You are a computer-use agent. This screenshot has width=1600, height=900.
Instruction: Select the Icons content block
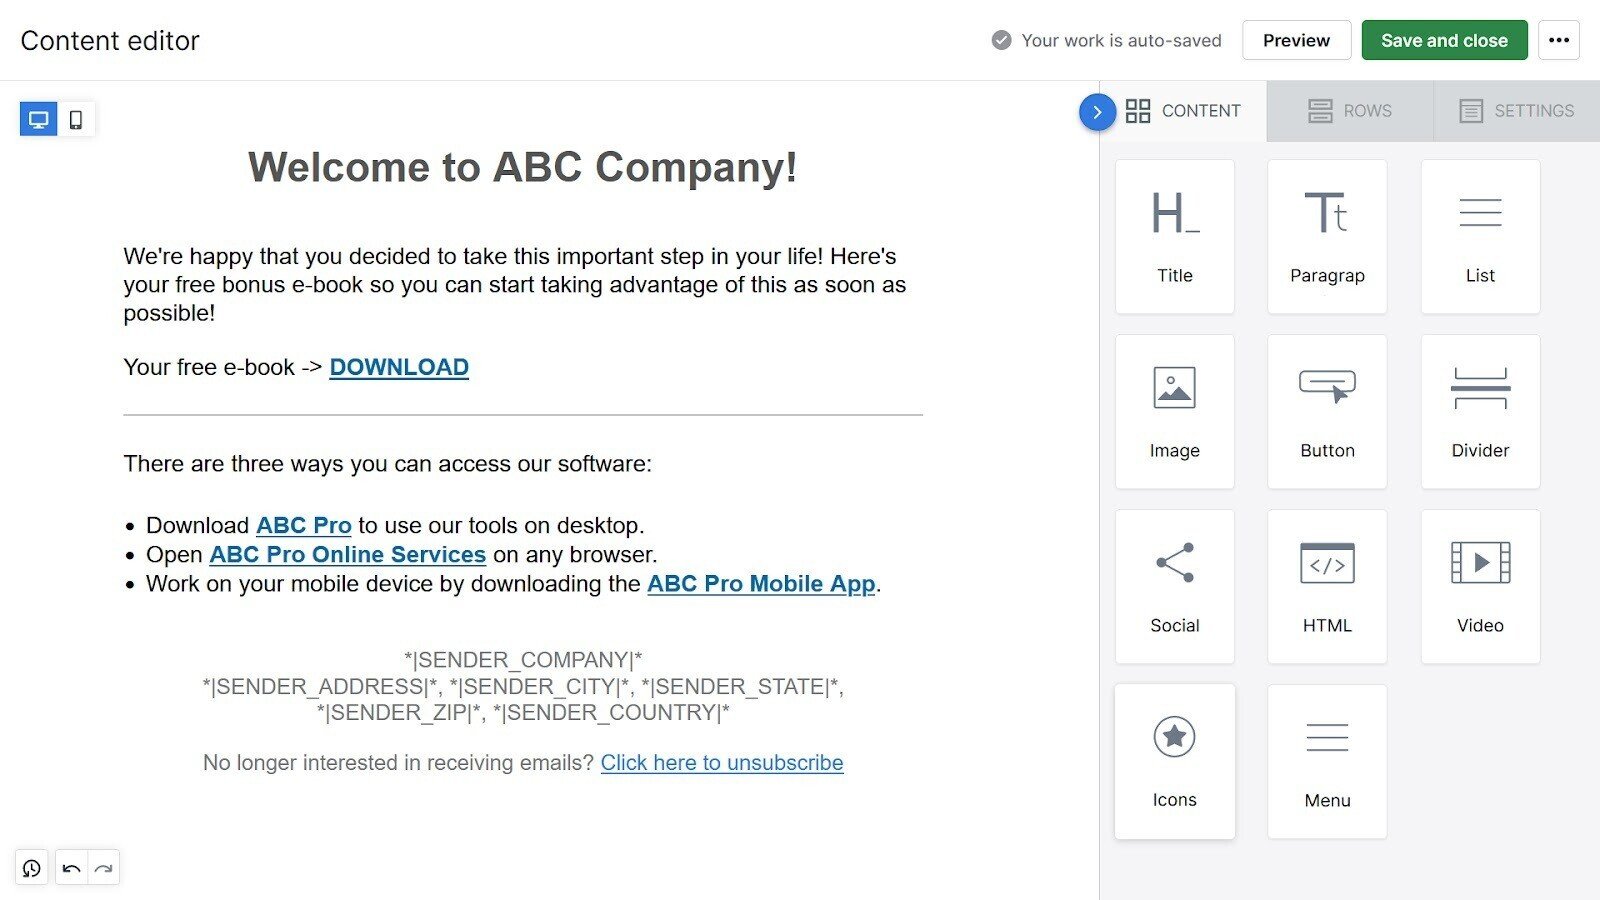click(x=1174, y=760)
